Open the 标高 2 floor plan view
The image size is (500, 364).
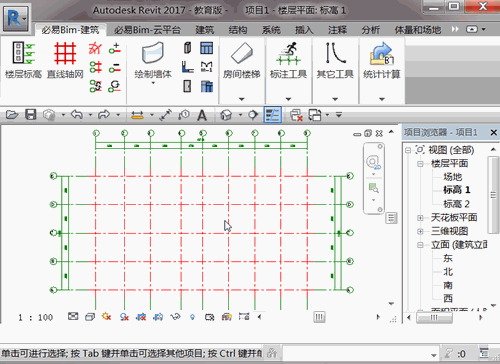pos(456,204)
